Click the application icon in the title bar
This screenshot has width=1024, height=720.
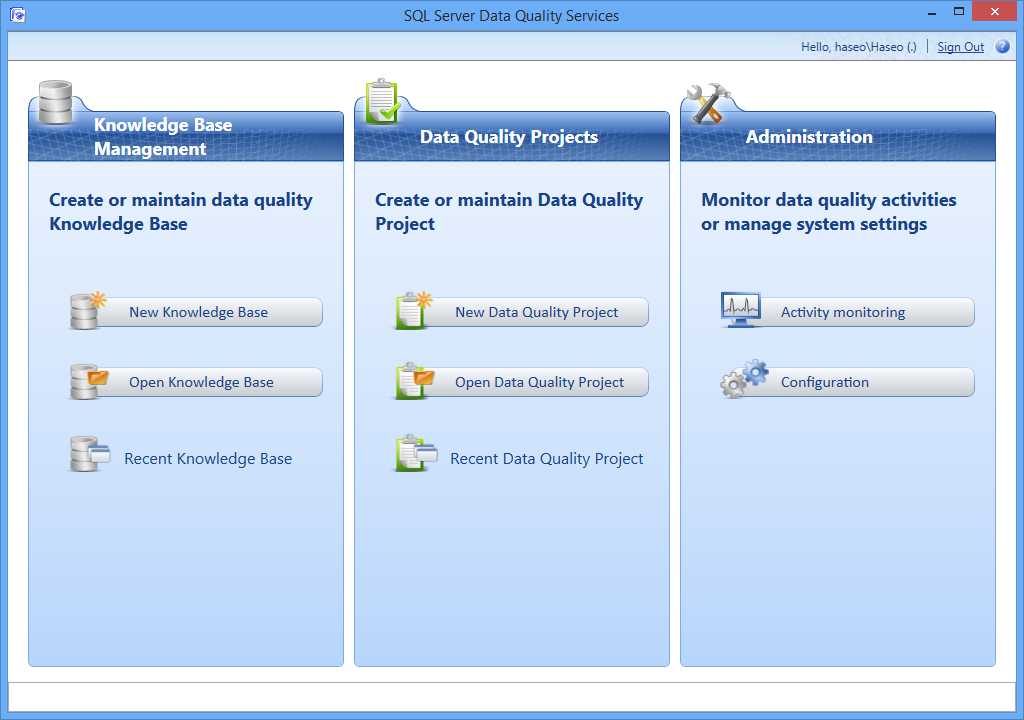click(x=18, y=14)
